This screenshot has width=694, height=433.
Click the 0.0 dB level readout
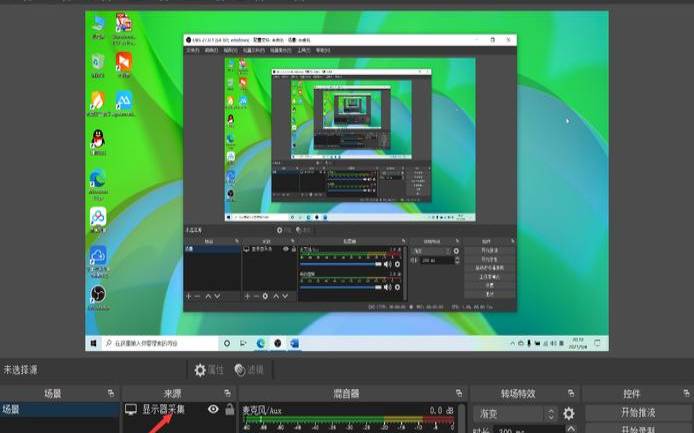point(441,410)
